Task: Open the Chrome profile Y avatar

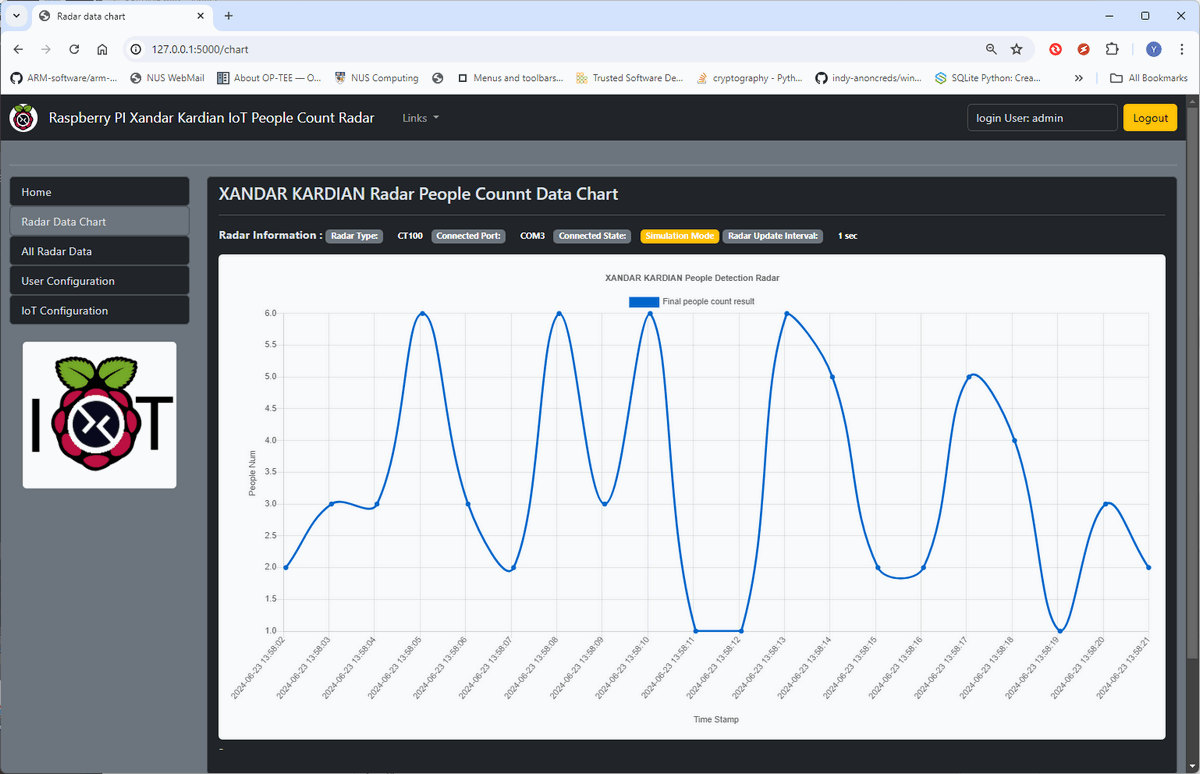Action: click(x=1153, y=49)
